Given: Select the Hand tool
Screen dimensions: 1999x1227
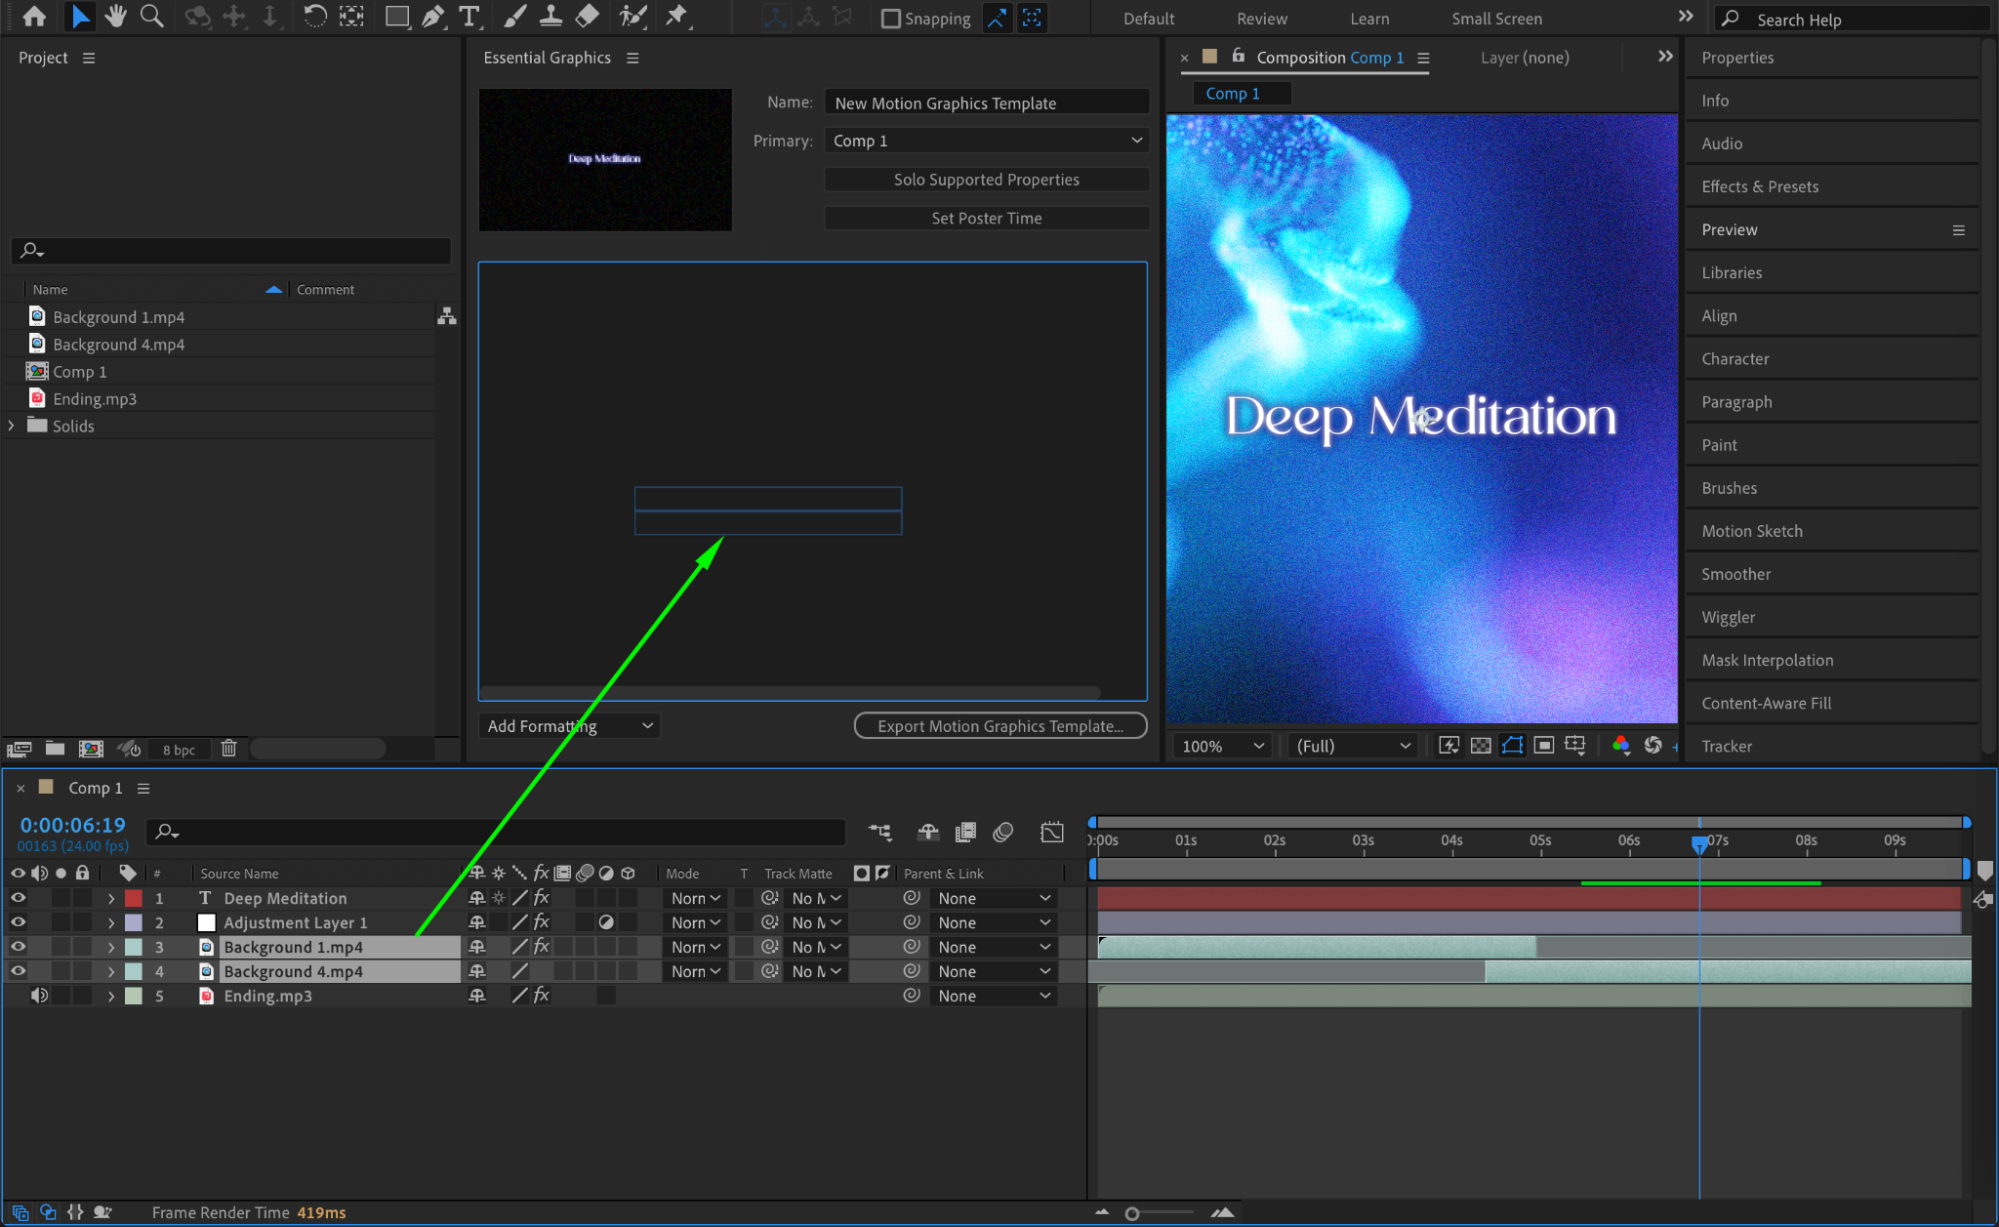Looking at the screenshot, I should [x=116, y=16].
